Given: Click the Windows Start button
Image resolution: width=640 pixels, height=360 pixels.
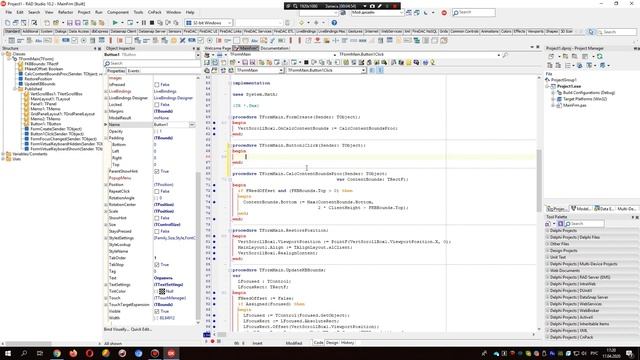Looking at the screenshot, I should [x=8, y=353].
